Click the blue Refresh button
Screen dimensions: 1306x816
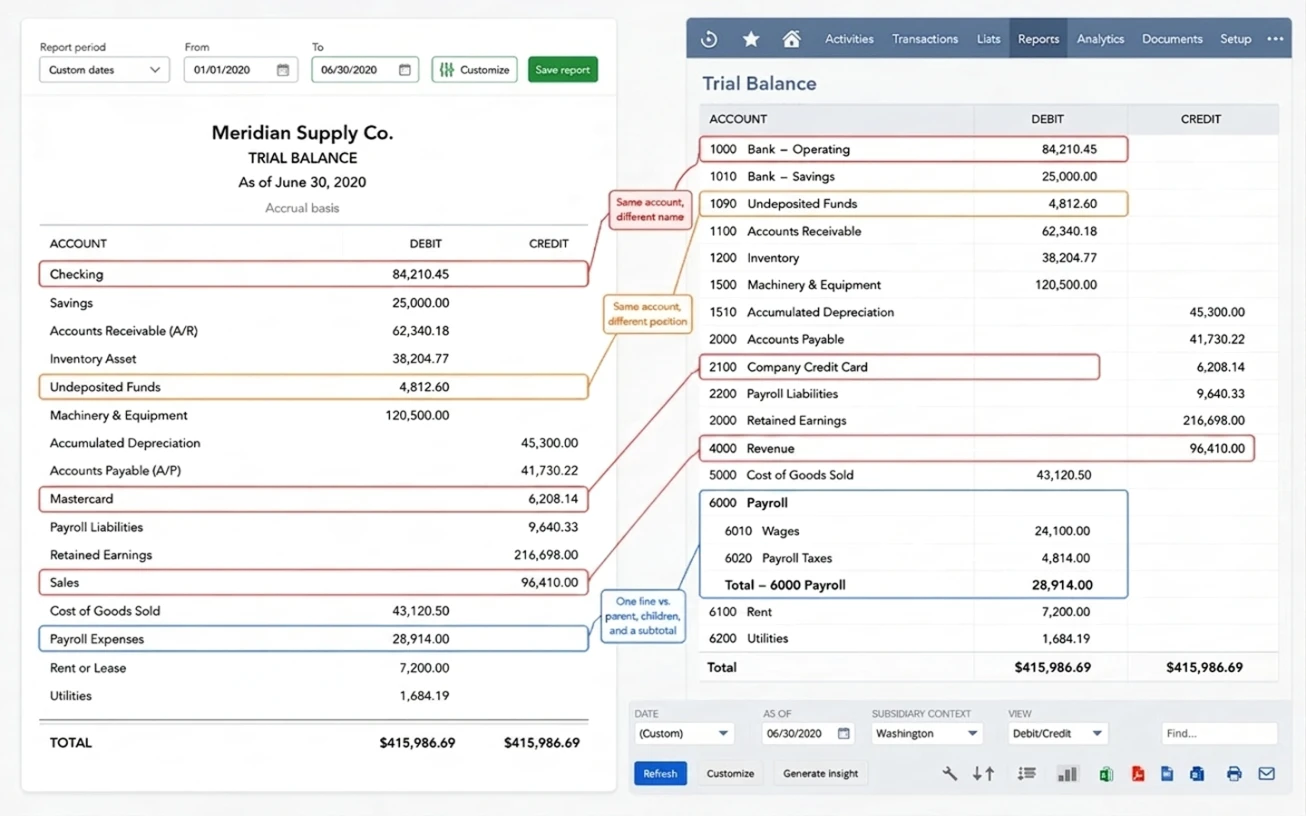tap(660, 773)
